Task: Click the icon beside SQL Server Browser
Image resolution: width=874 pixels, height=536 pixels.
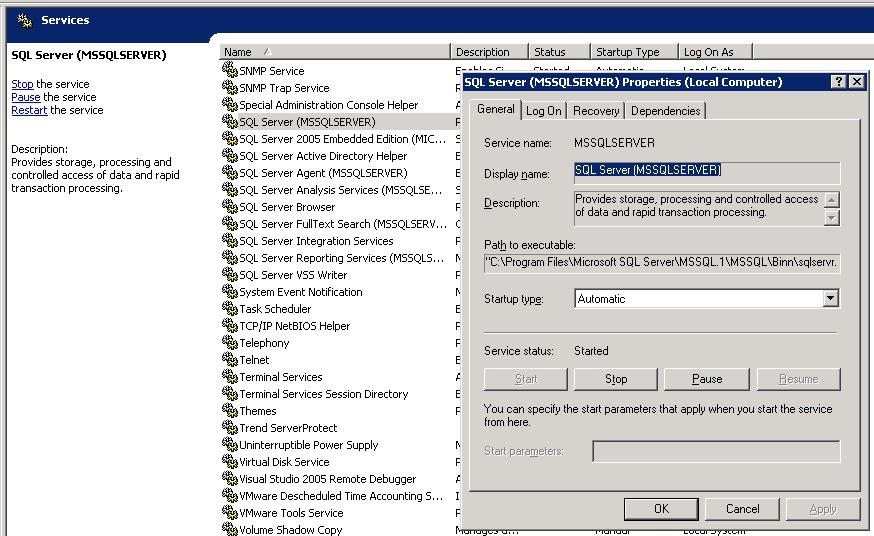Action: 230,206
